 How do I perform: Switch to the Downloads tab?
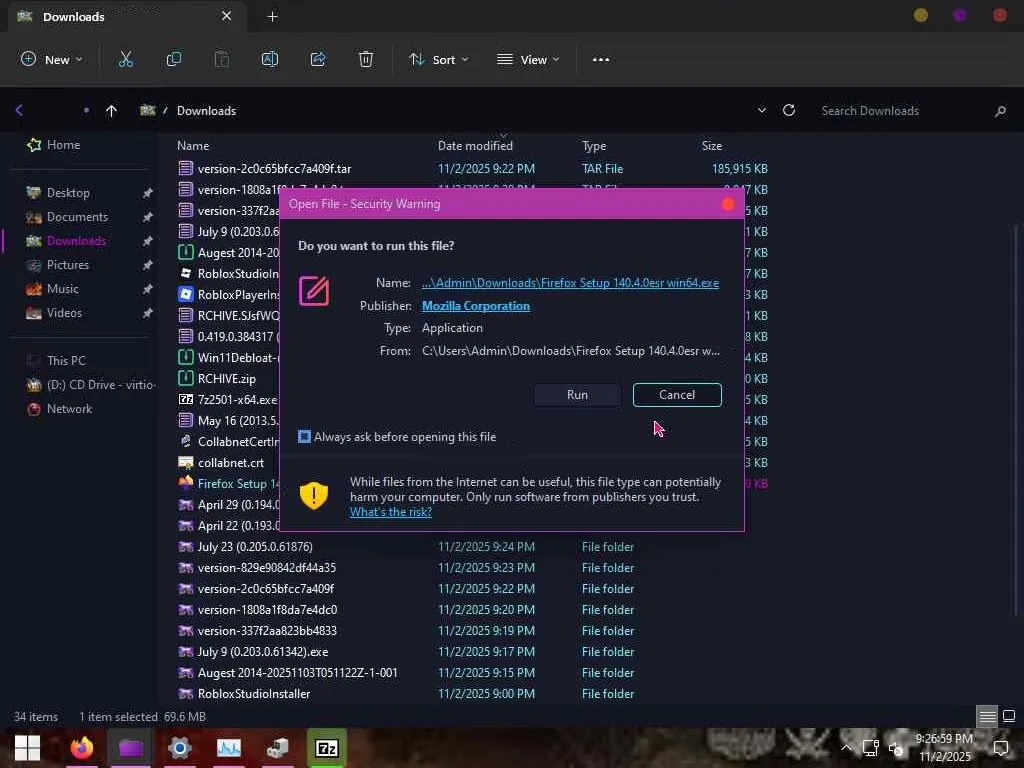[127, 16]
